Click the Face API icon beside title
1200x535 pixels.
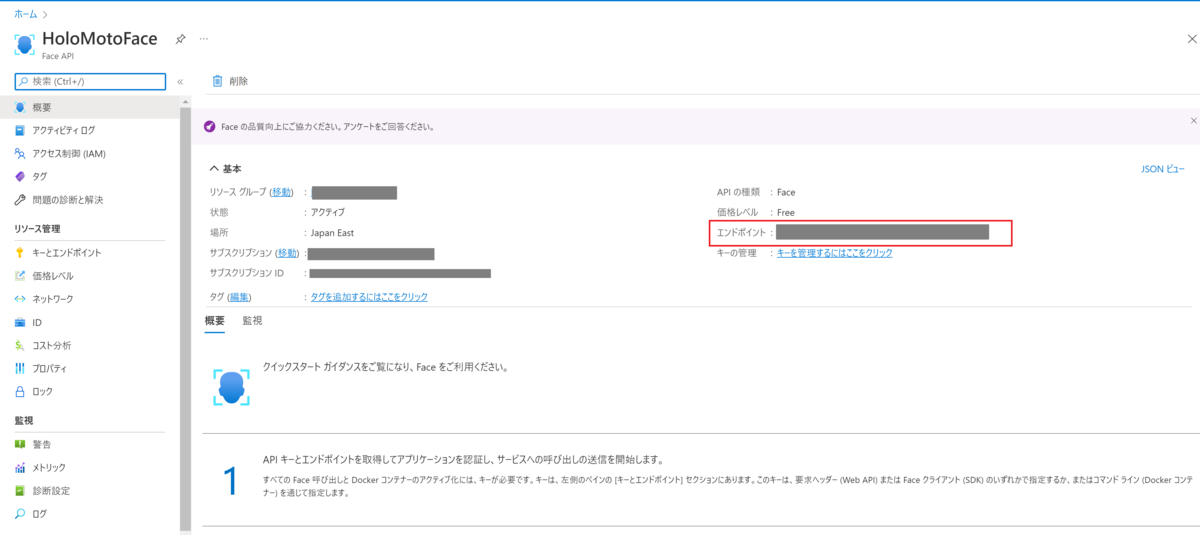(x=26, y=45)
